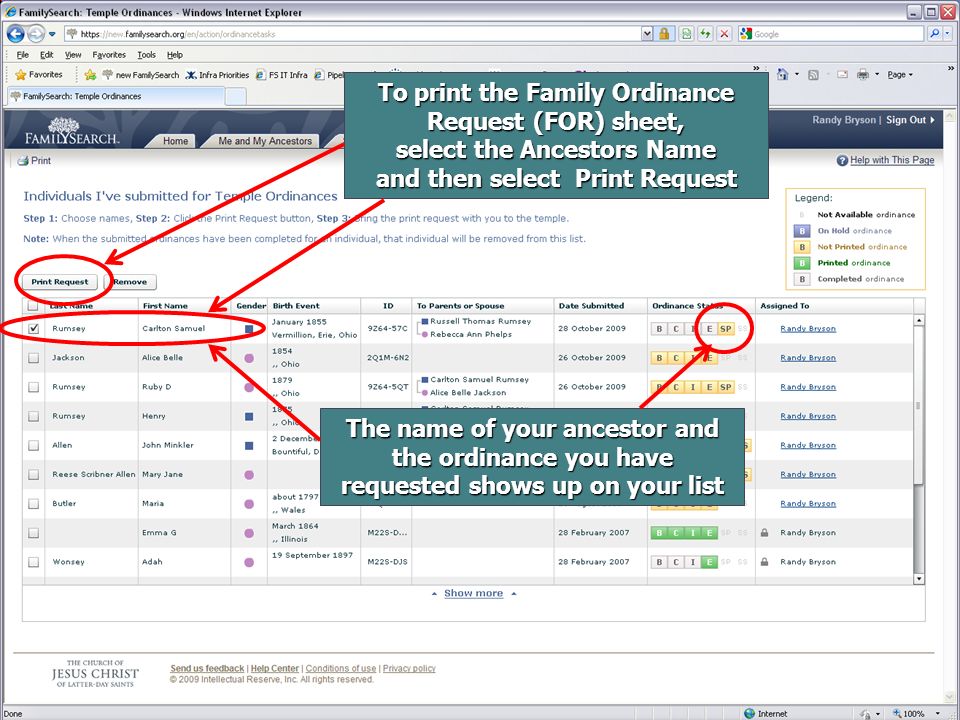Click the green B ordinance box for Emma G
This screenshot has width=960, height=720.
click(659, 533)
